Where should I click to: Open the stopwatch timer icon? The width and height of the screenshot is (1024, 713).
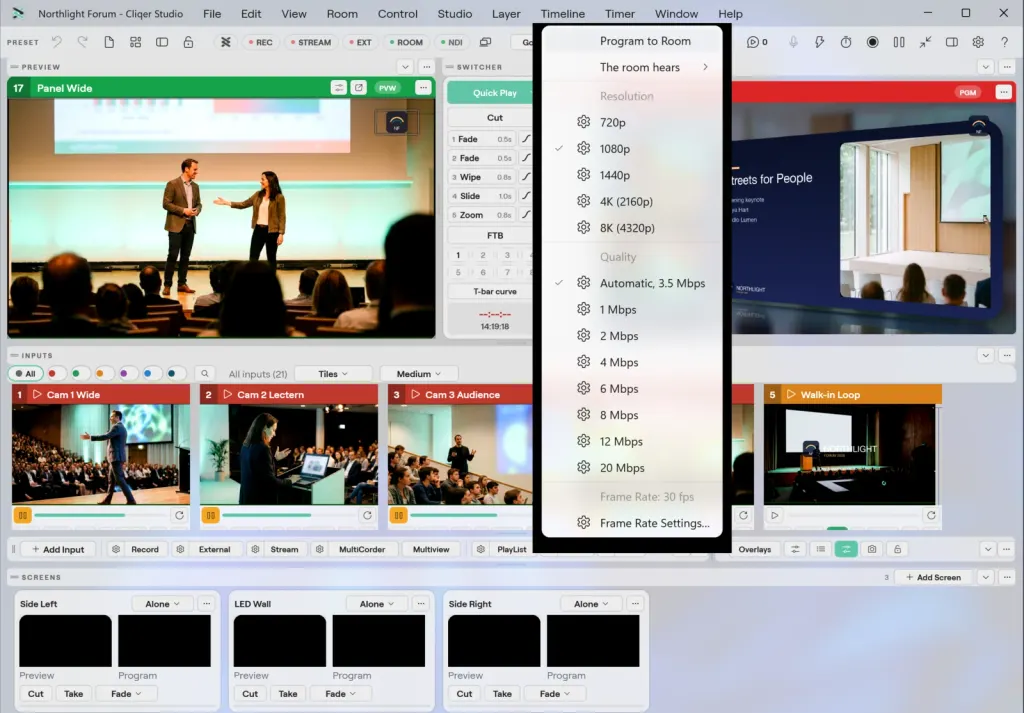tap(846, 42)
